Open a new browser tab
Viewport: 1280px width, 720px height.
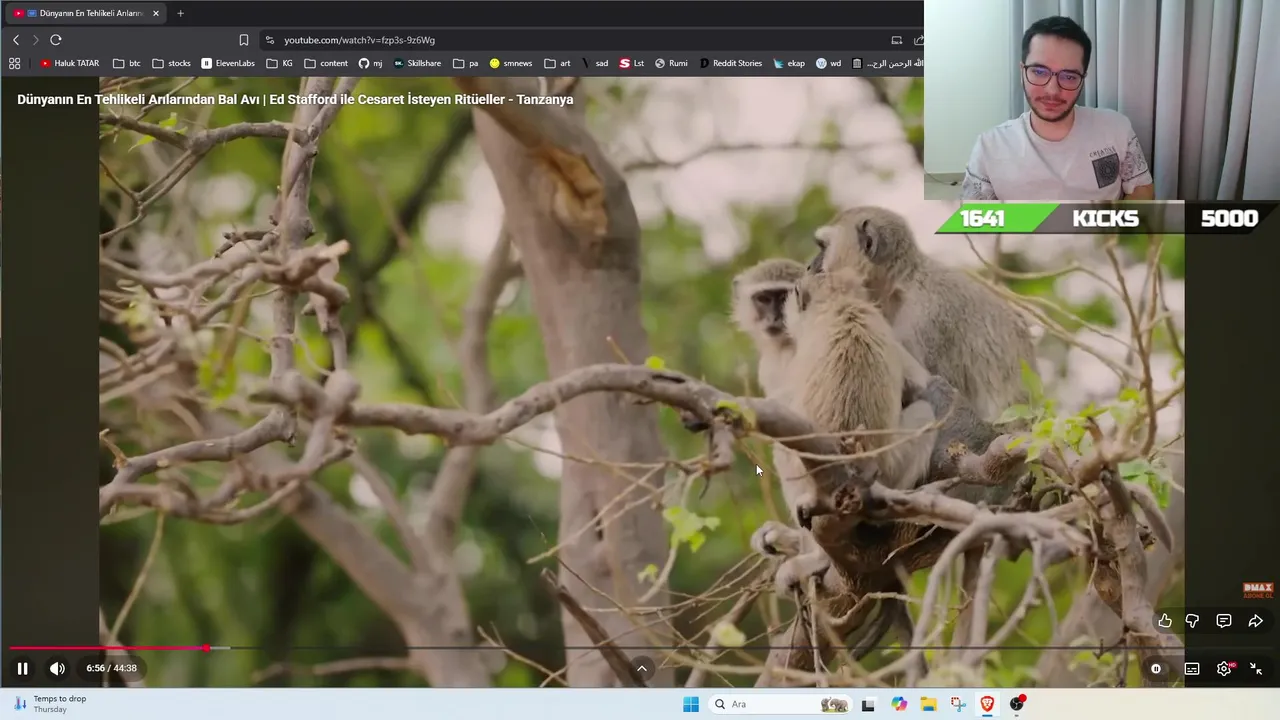[x=180, y=13]
